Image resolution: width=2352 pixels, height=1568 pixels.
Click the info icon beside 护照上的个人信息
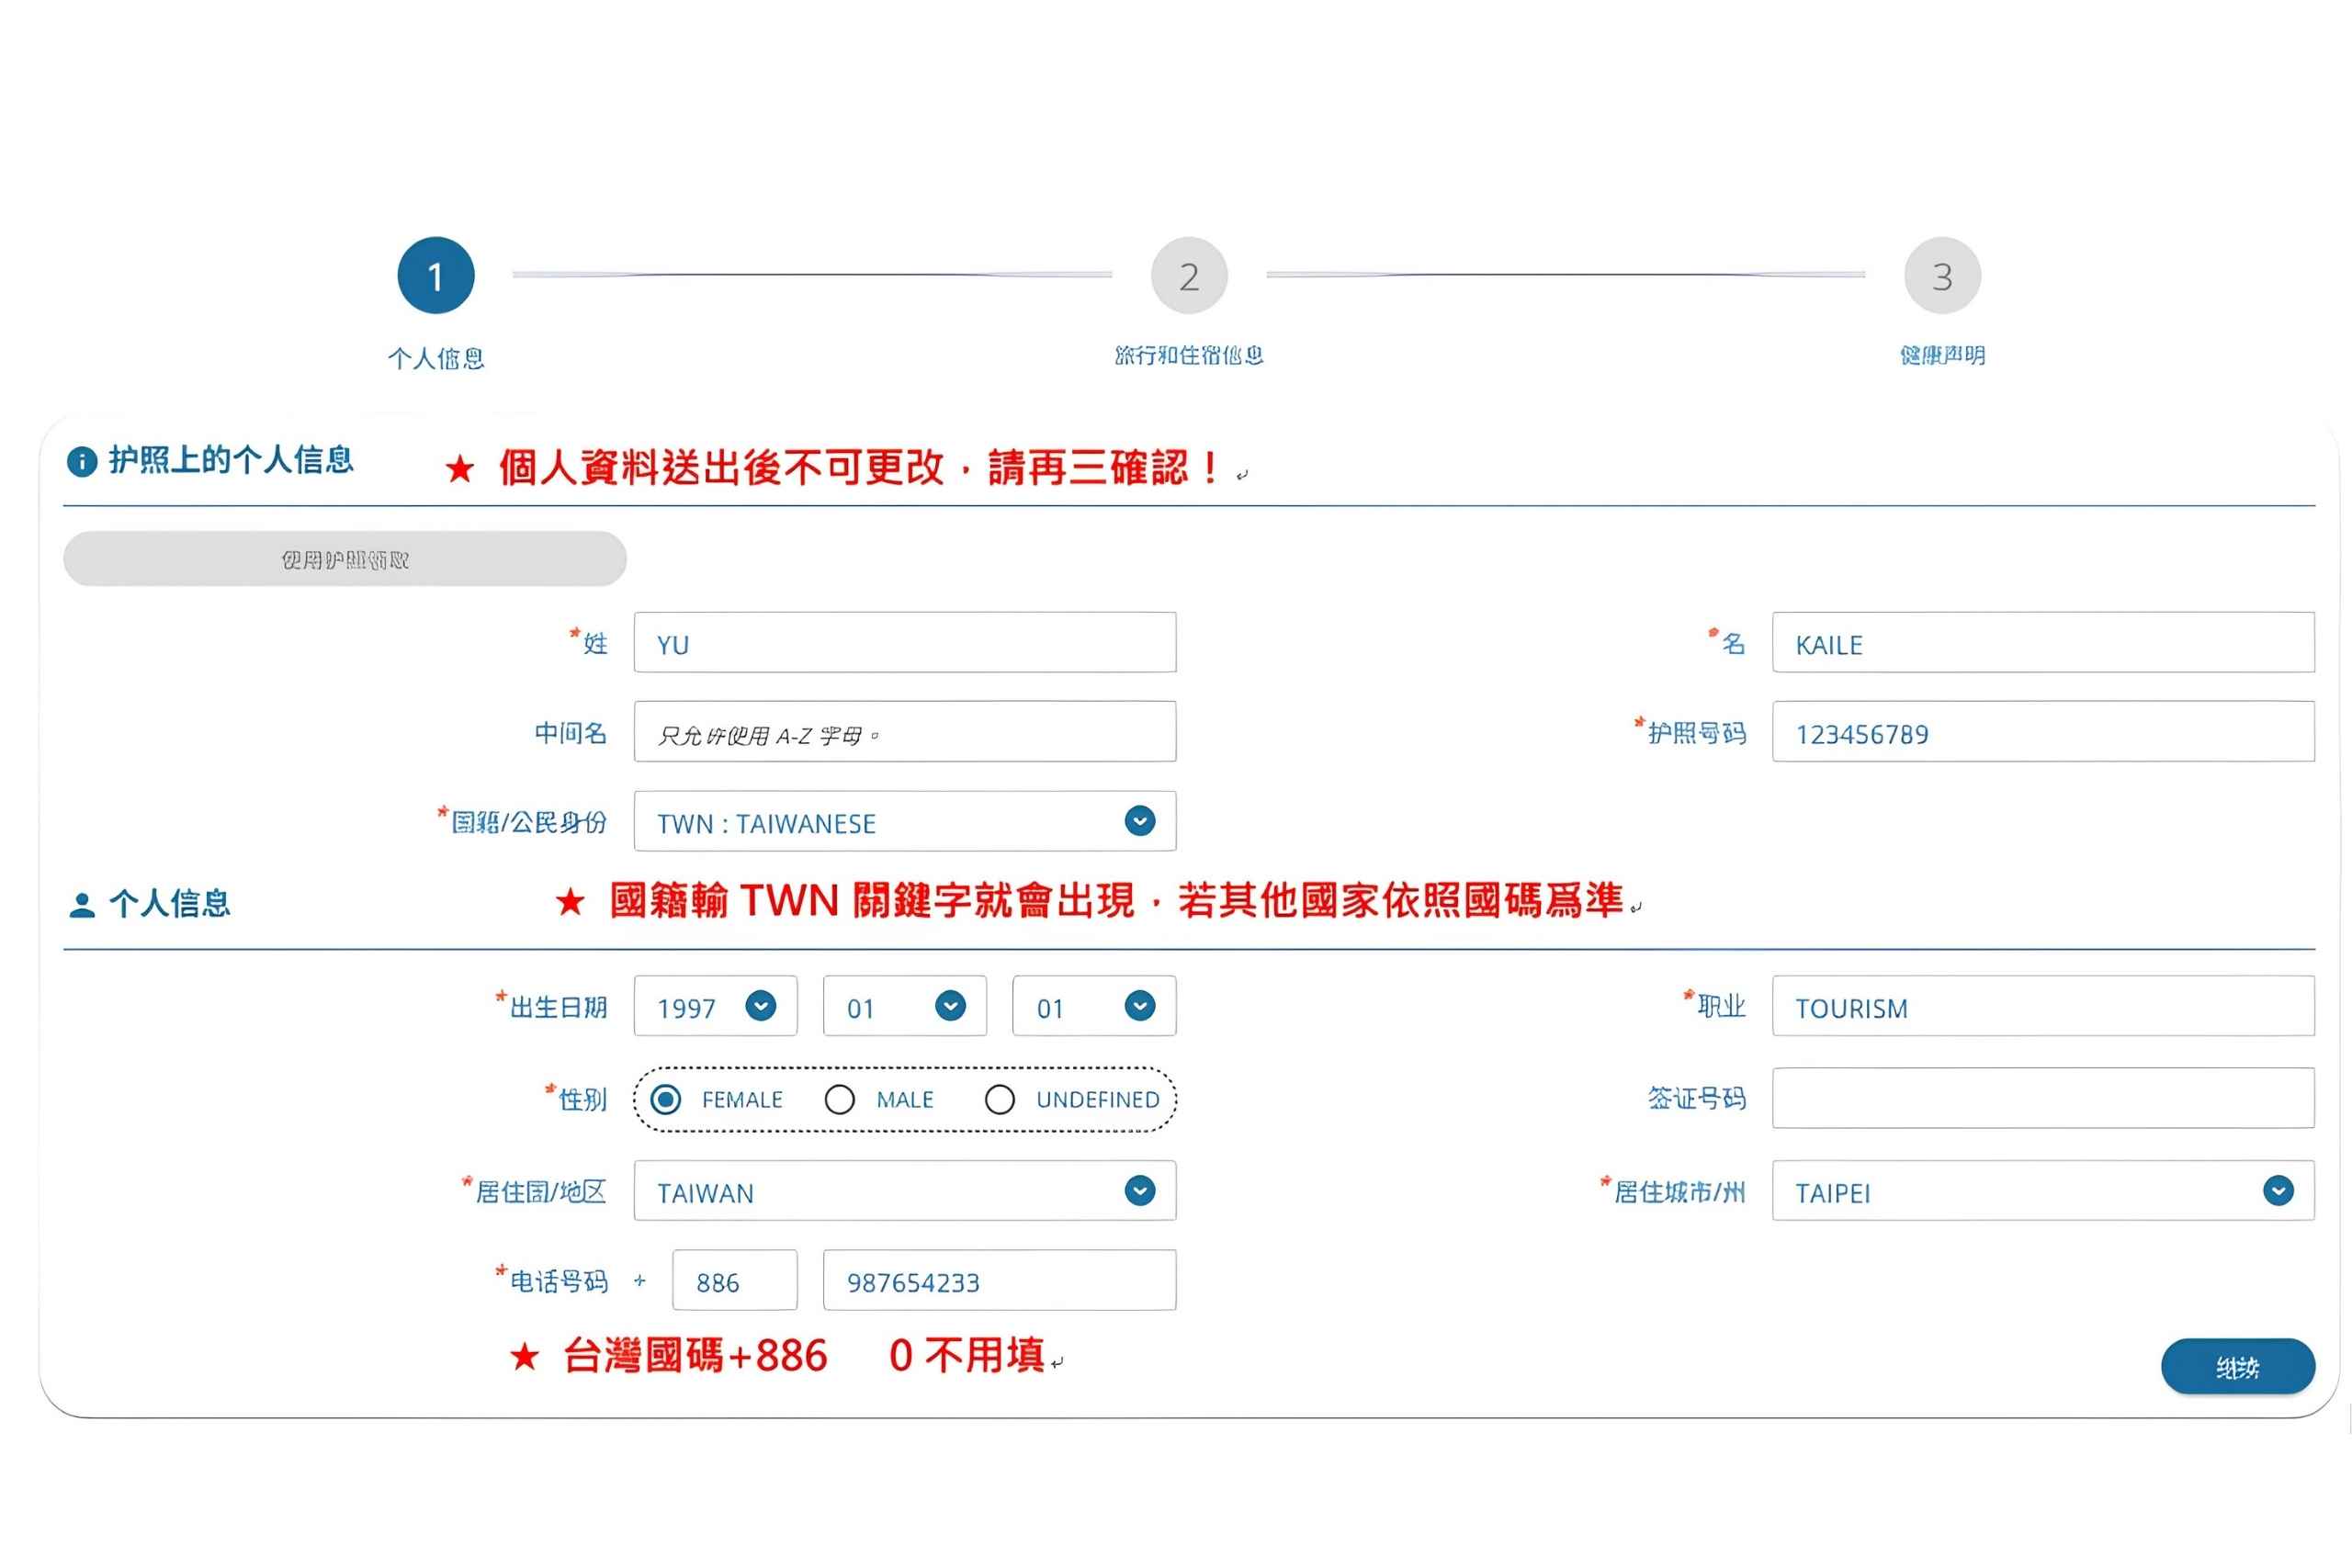82,462
